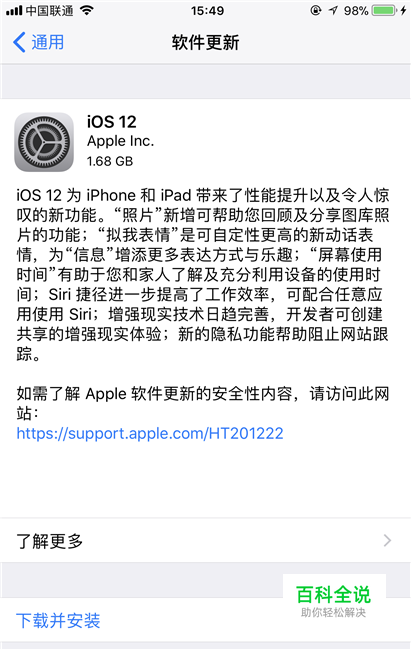Tap the Apple Inc. developer label
Image resolution: width=411 pixels, height=649 pixels.
click(x=120, y=141)
